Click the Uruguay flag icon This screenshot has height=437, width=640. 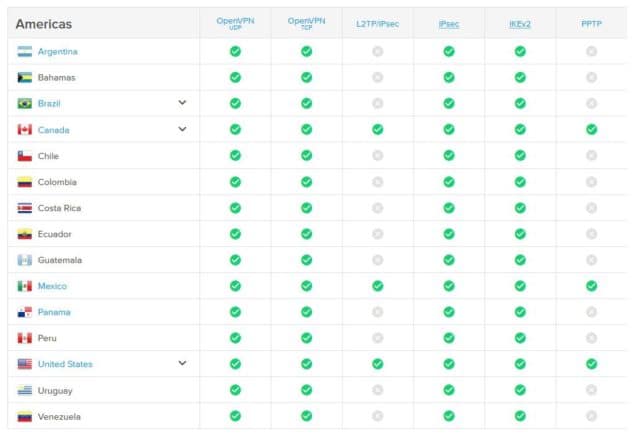pos(24,390)
